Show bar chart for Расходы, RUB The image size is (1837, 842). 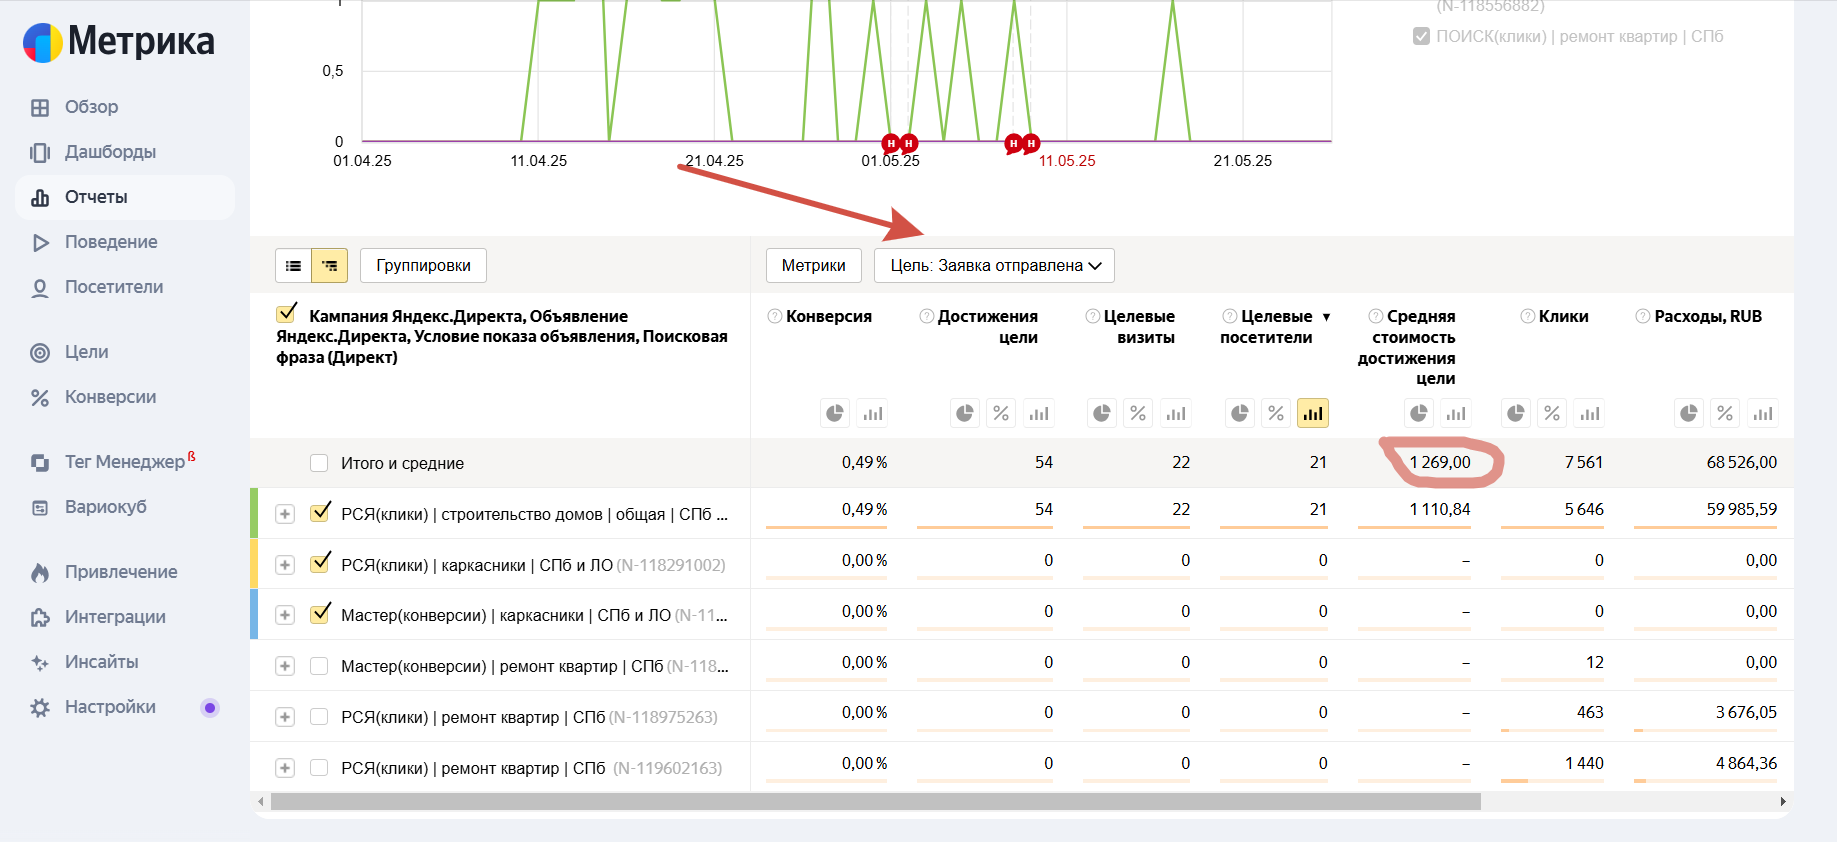[x=1763, y=413]
